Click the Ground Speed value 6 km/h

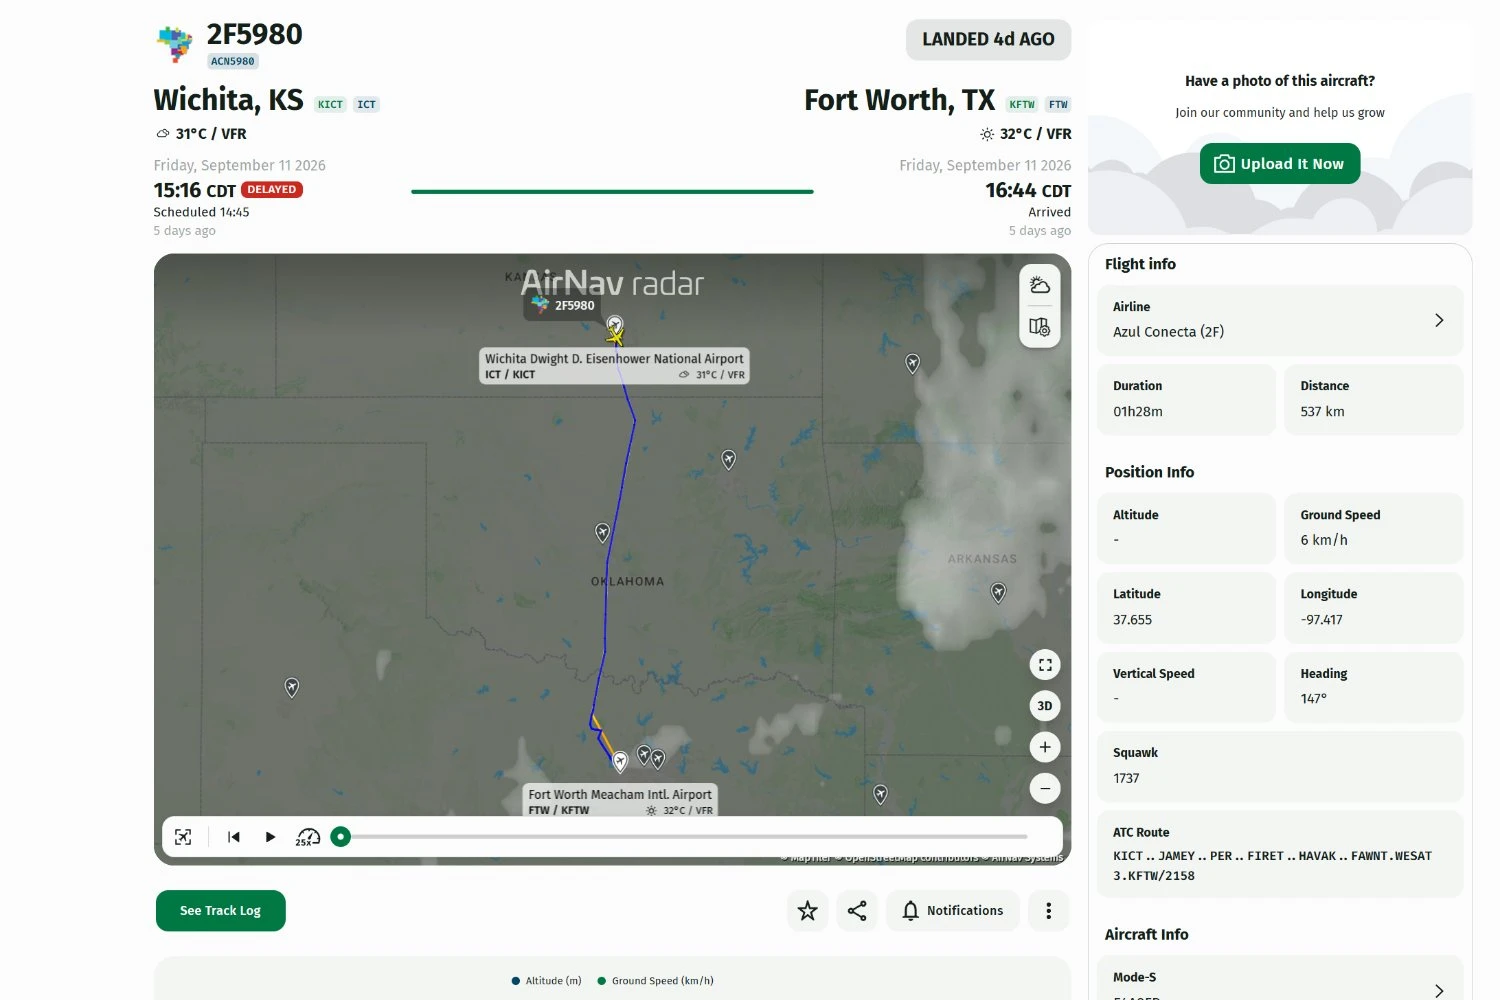point(1324,540)
